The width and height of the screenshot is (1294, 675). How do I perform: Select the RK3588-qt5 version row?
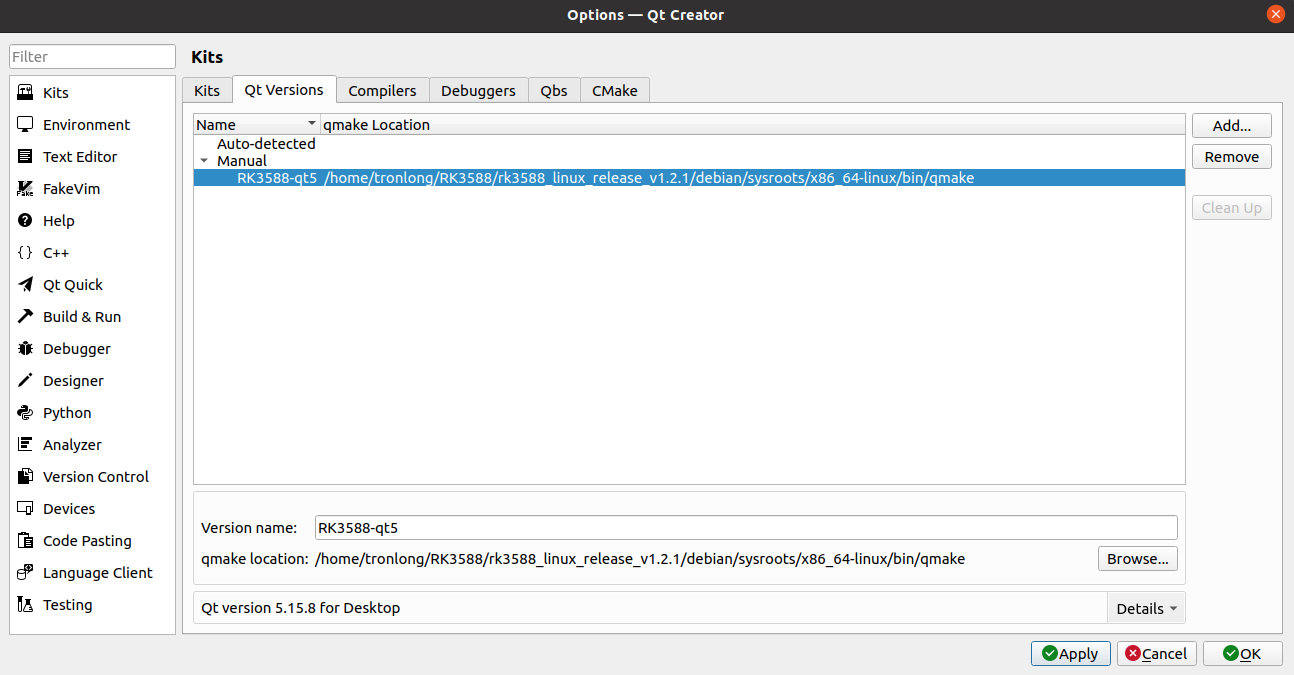[689, 178]
